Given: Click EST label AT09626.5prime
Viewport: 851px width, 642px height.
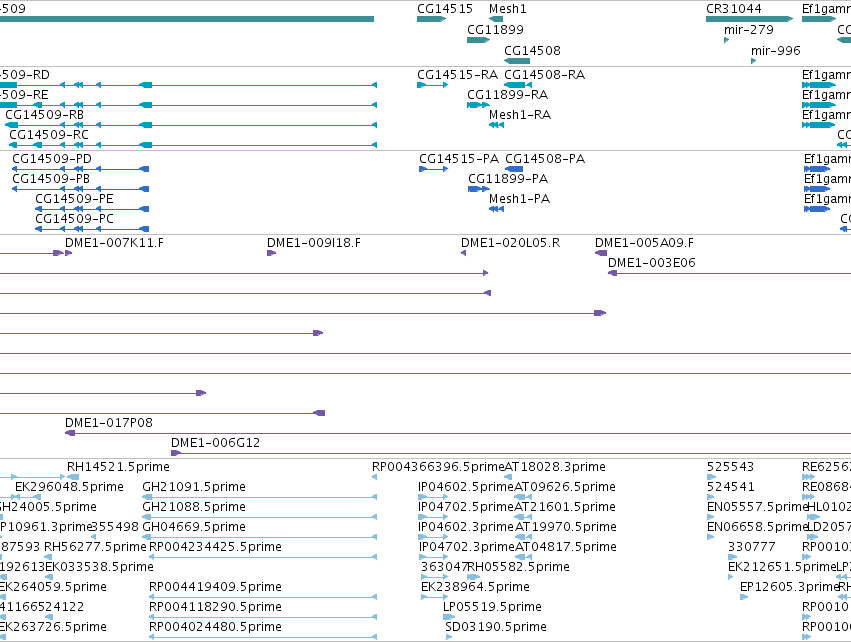Looking at the screenshot, I should (564, 487).
